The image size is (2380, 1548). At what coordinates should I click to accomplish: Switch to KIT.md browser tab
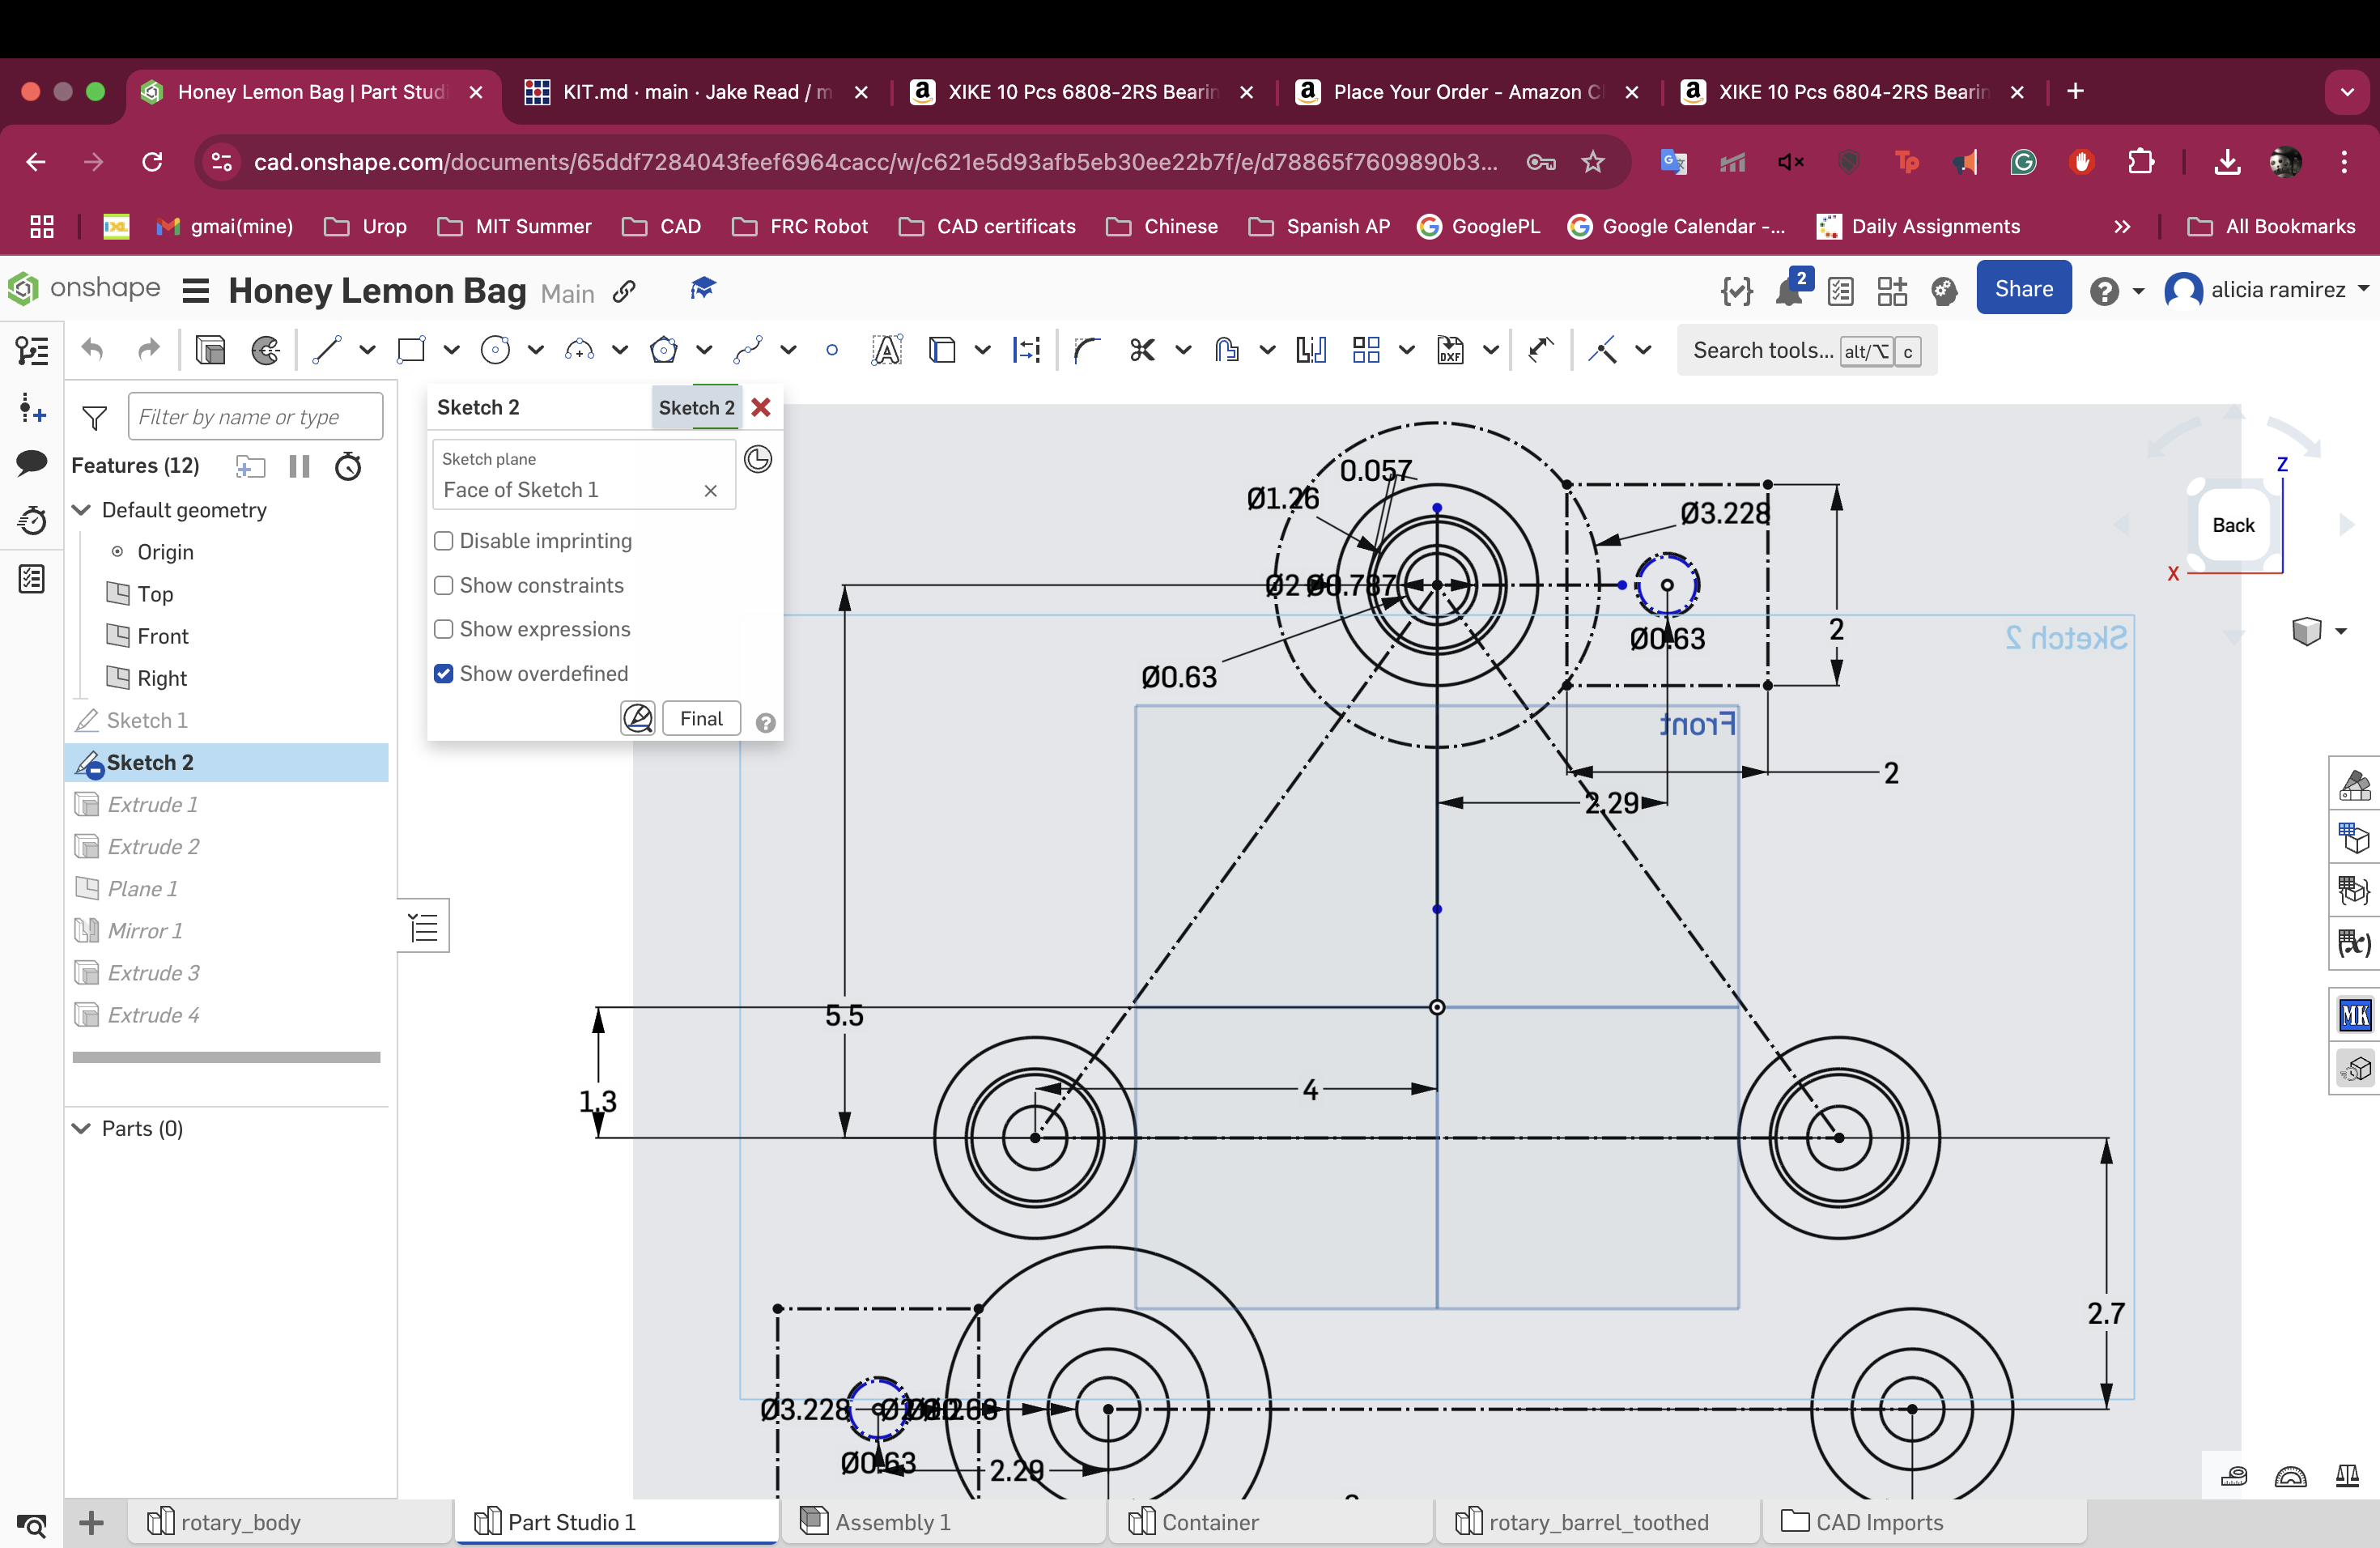pos(697,92)
